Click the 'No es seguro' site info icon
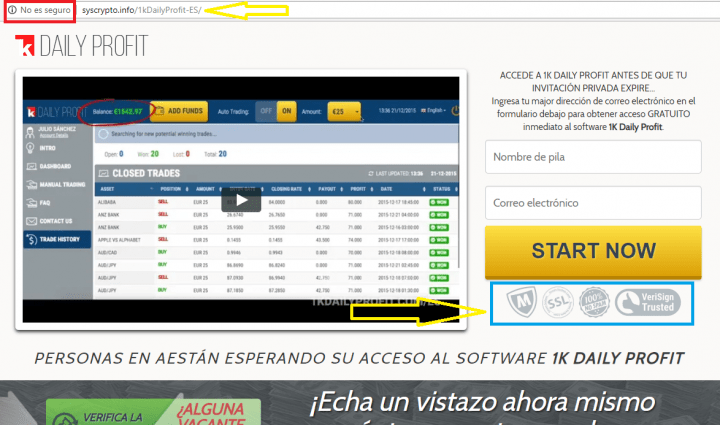The image size is (720, 425). pyautogui.click(x=11, y=9)
